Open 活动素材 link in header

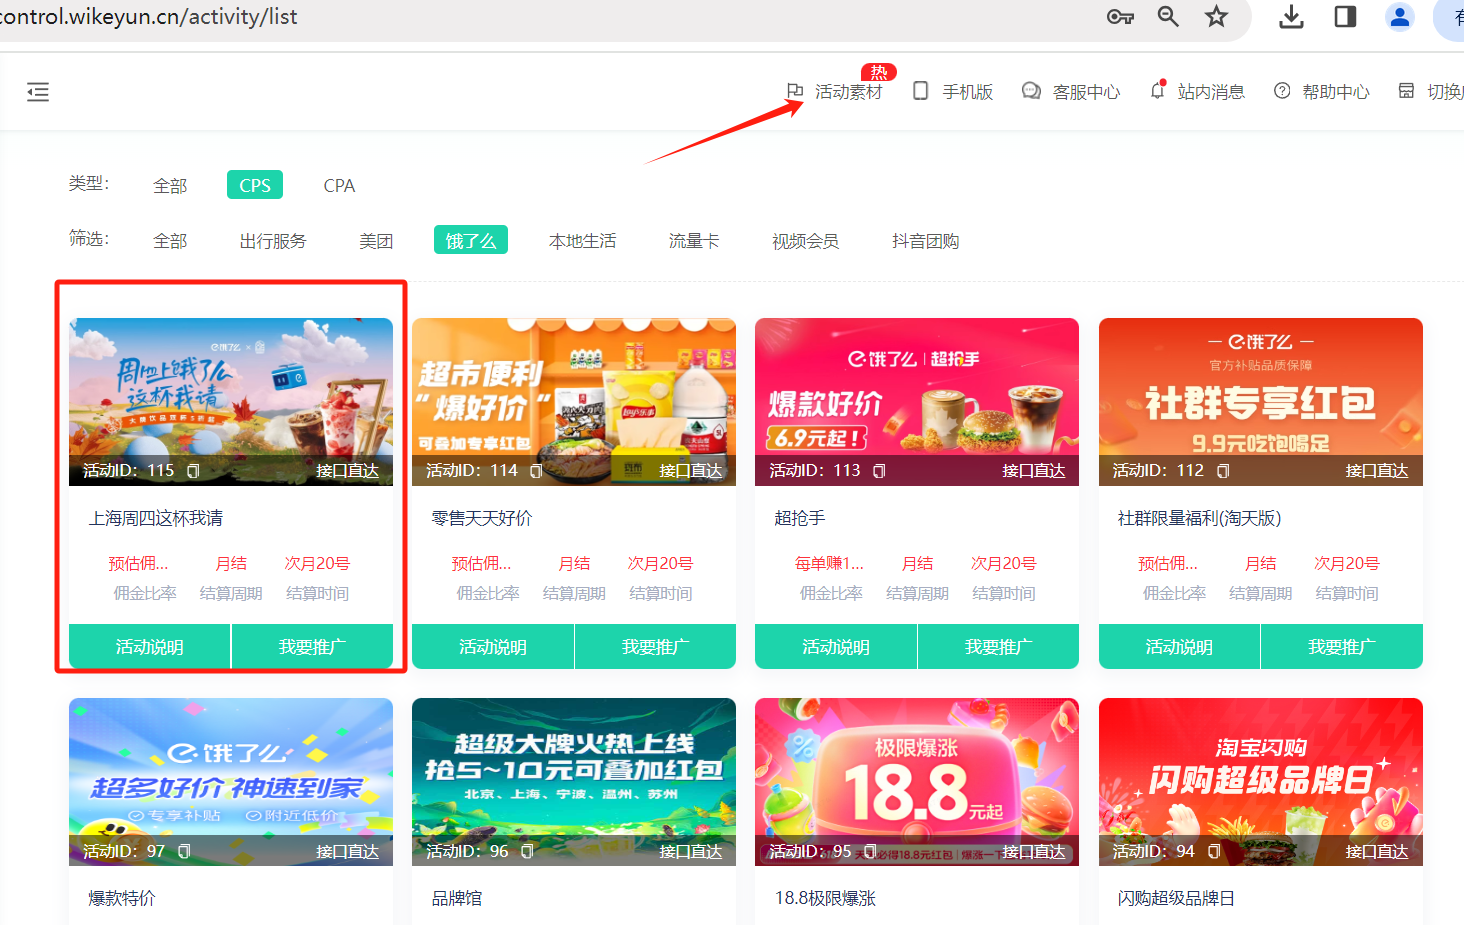848,92
